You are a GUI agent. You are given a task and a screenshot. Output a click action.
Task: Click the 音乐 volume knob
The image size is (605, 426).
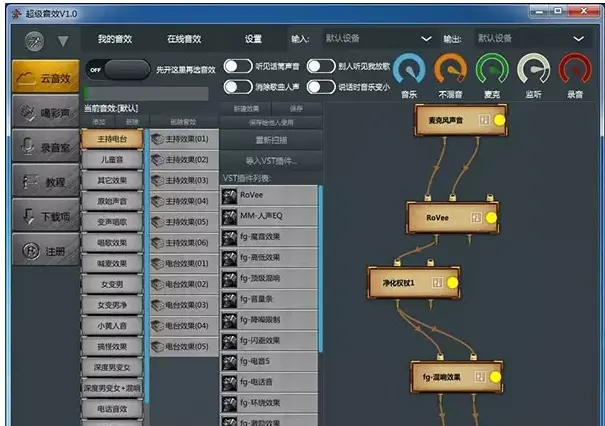click(410, 68)
